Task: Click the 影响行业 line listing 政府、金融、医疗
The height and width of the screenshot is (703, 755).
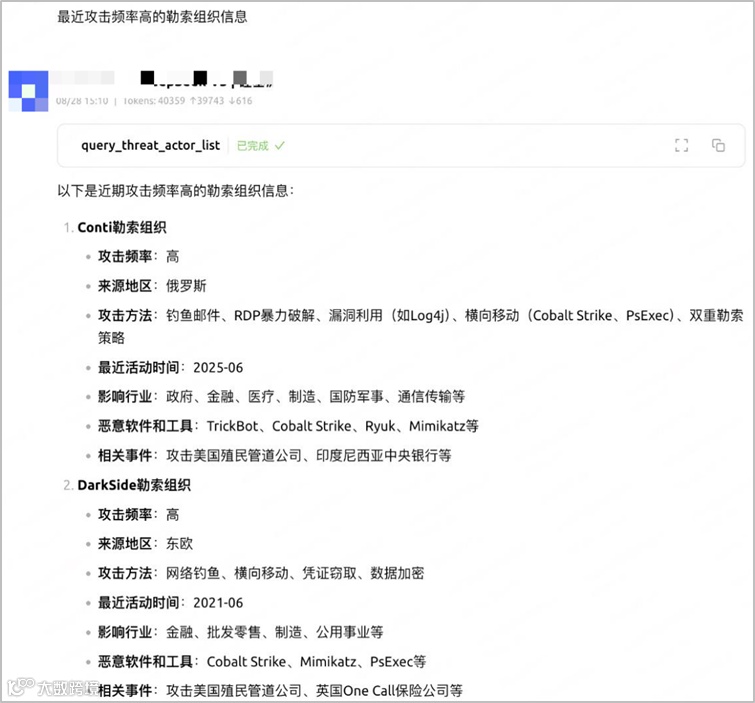Action: [282, 397]
